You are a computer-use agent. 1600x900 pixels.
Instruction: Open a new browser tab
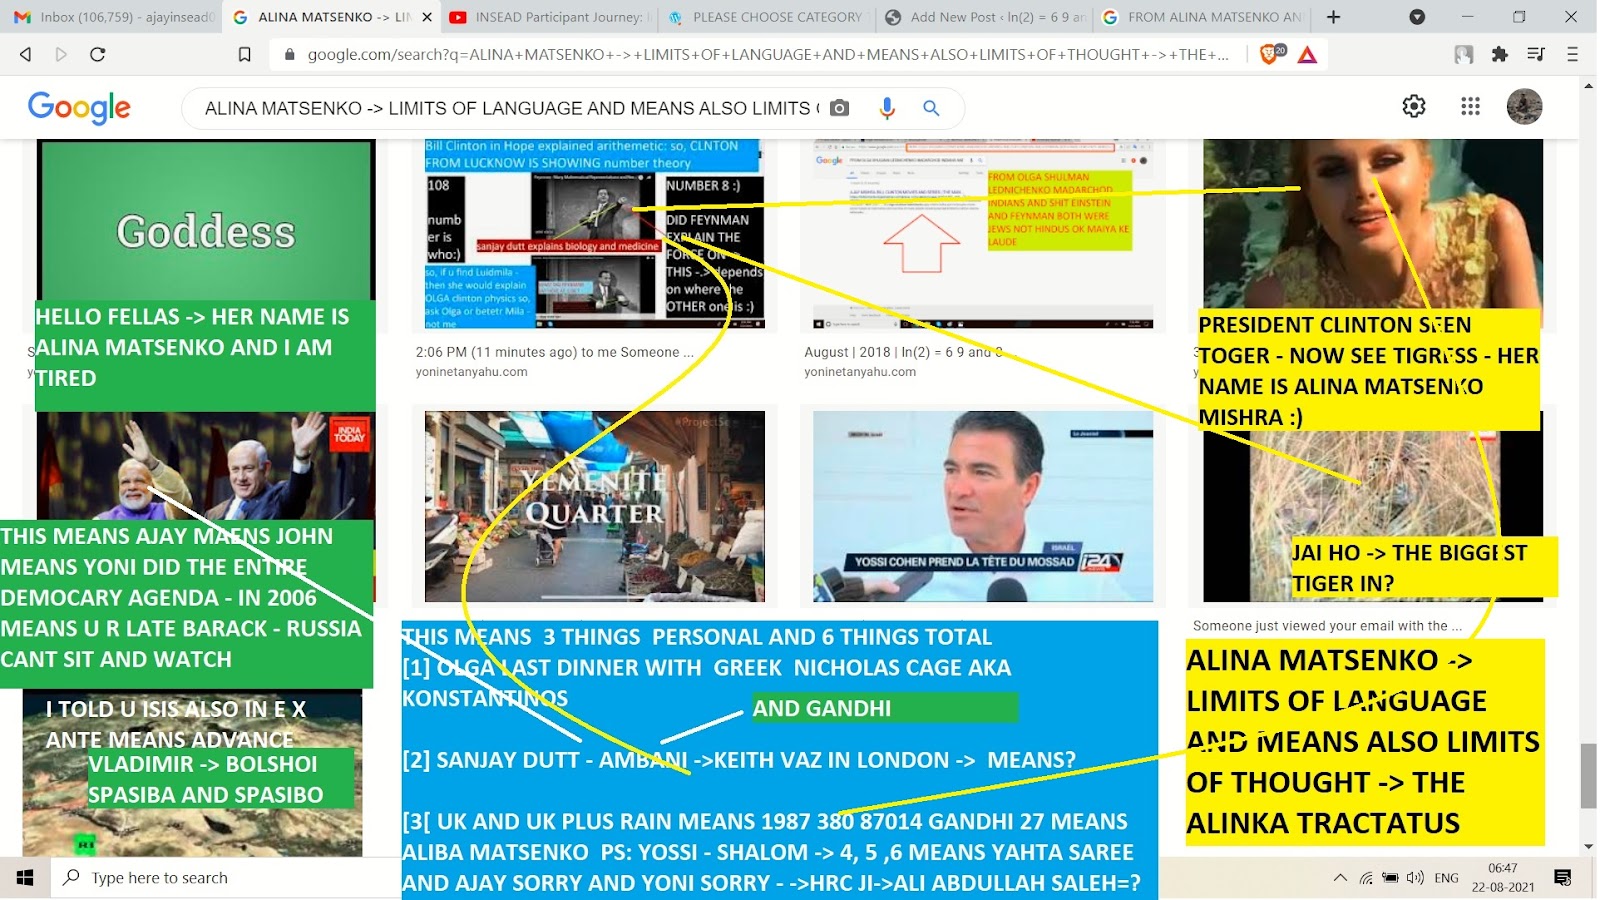[1333, 17]
